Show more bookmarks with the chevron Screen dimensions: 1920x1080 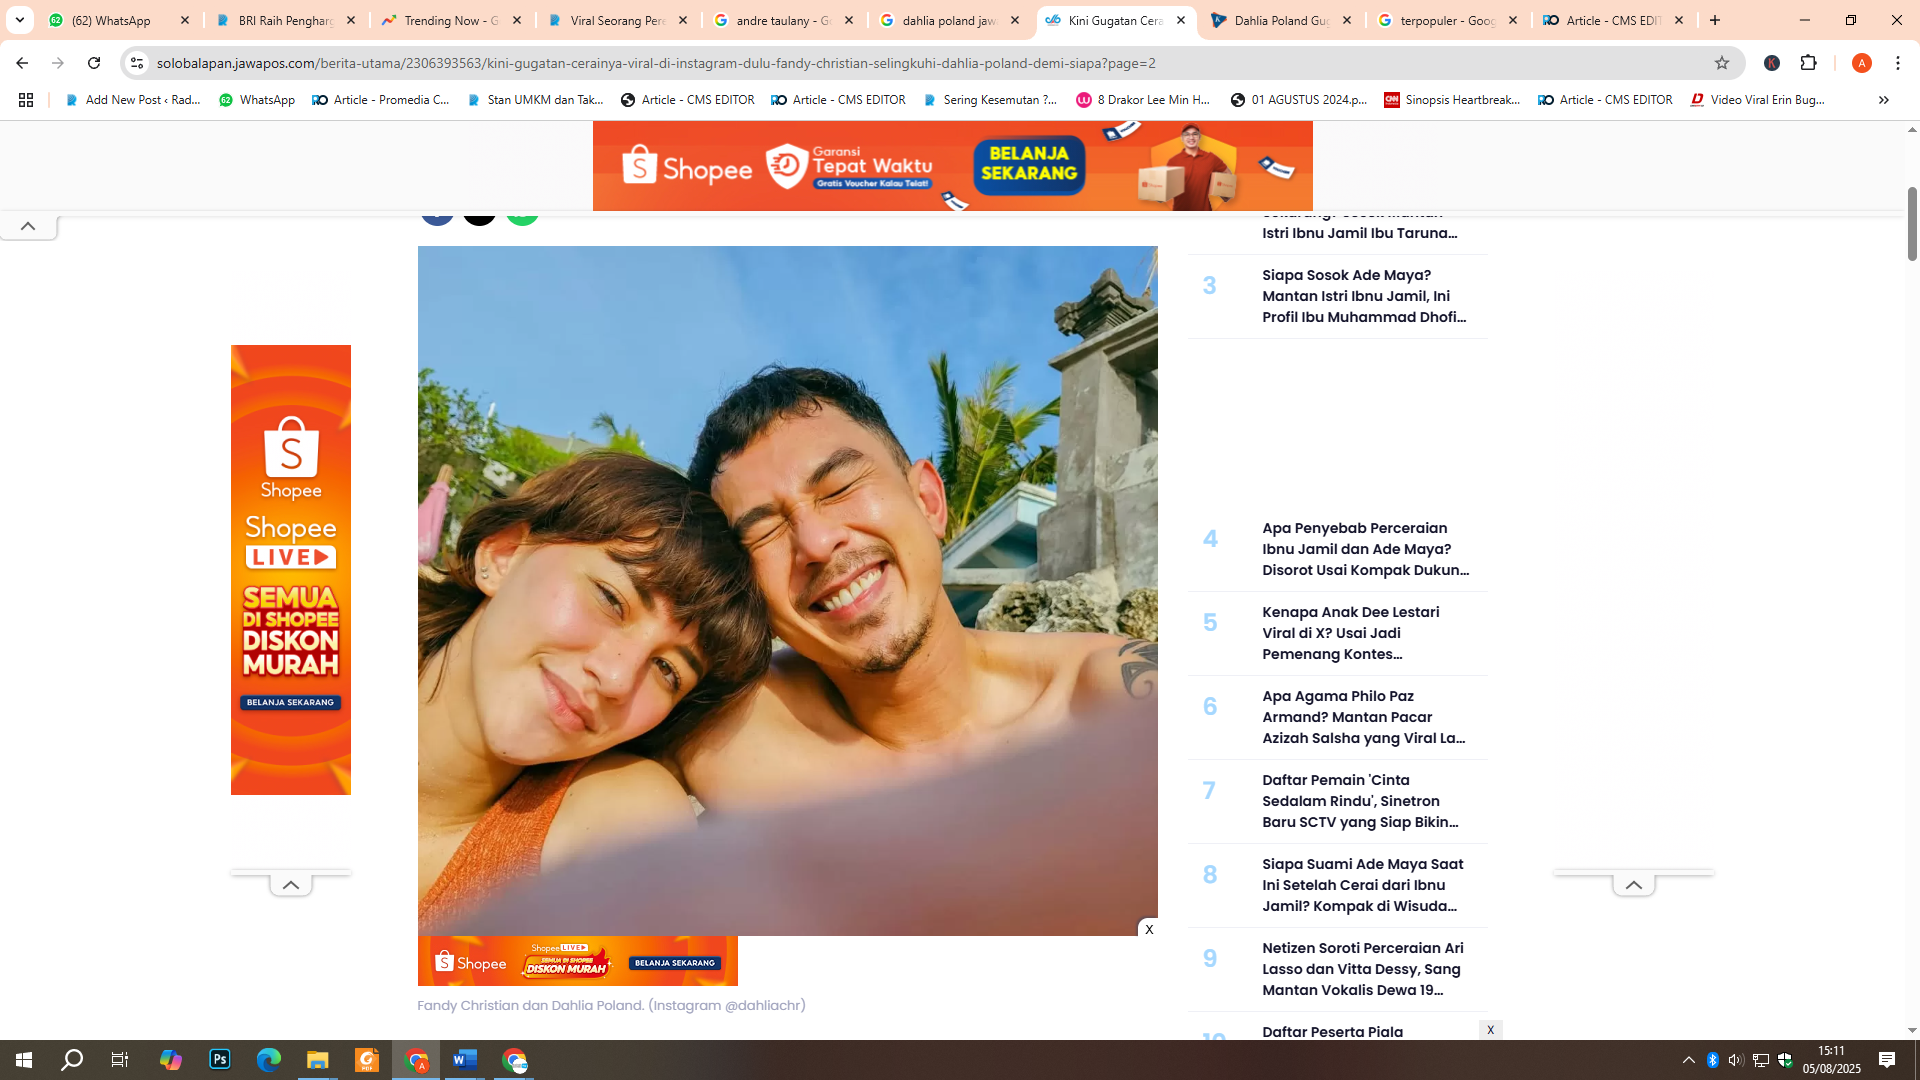point(1883,100)
